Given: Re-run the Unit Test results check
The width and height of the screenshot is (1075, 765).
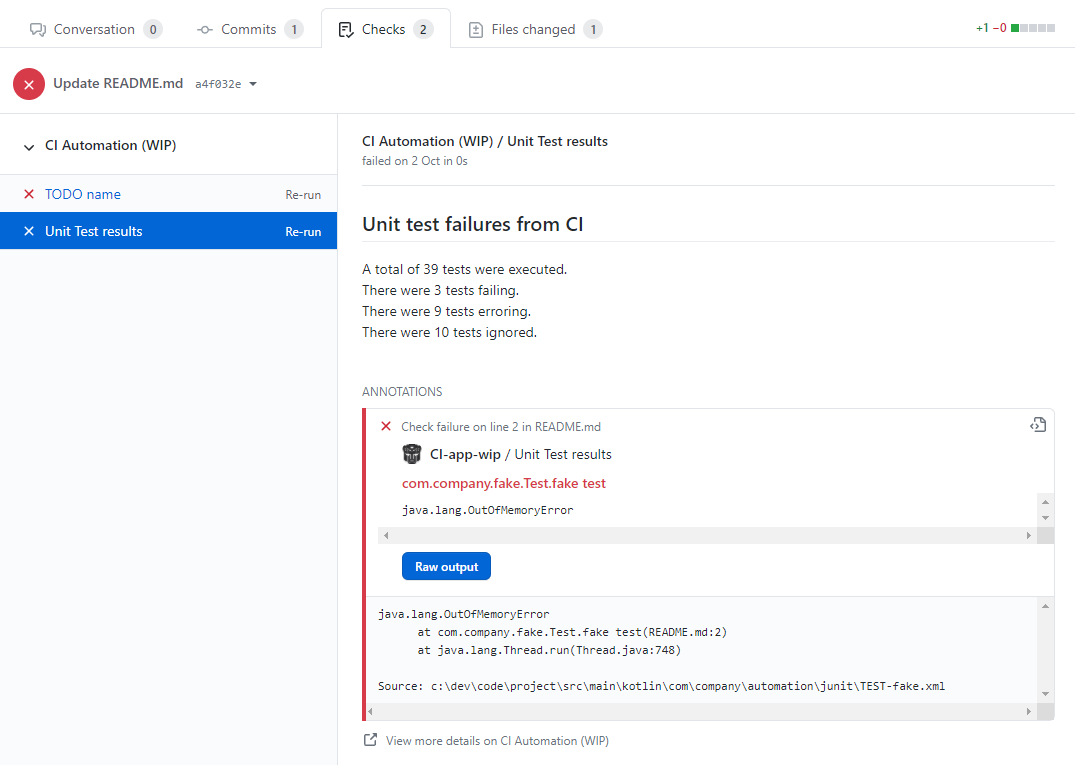Looking at the screenshot, I should pyautogui.click(x=303, y=232).
